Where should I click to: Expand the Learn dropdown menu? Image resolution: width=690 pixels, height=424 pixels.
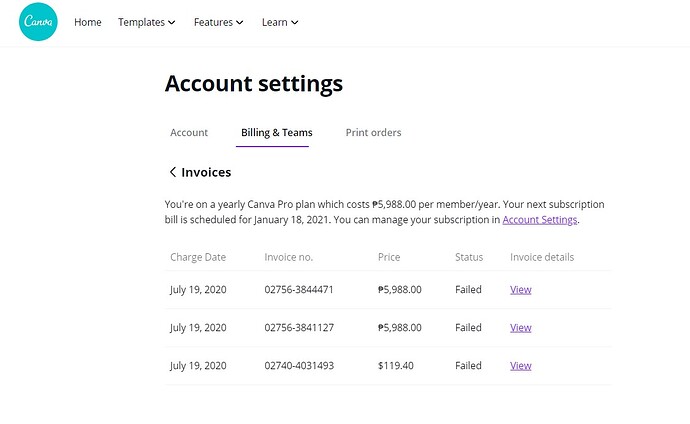coord(280,22)
